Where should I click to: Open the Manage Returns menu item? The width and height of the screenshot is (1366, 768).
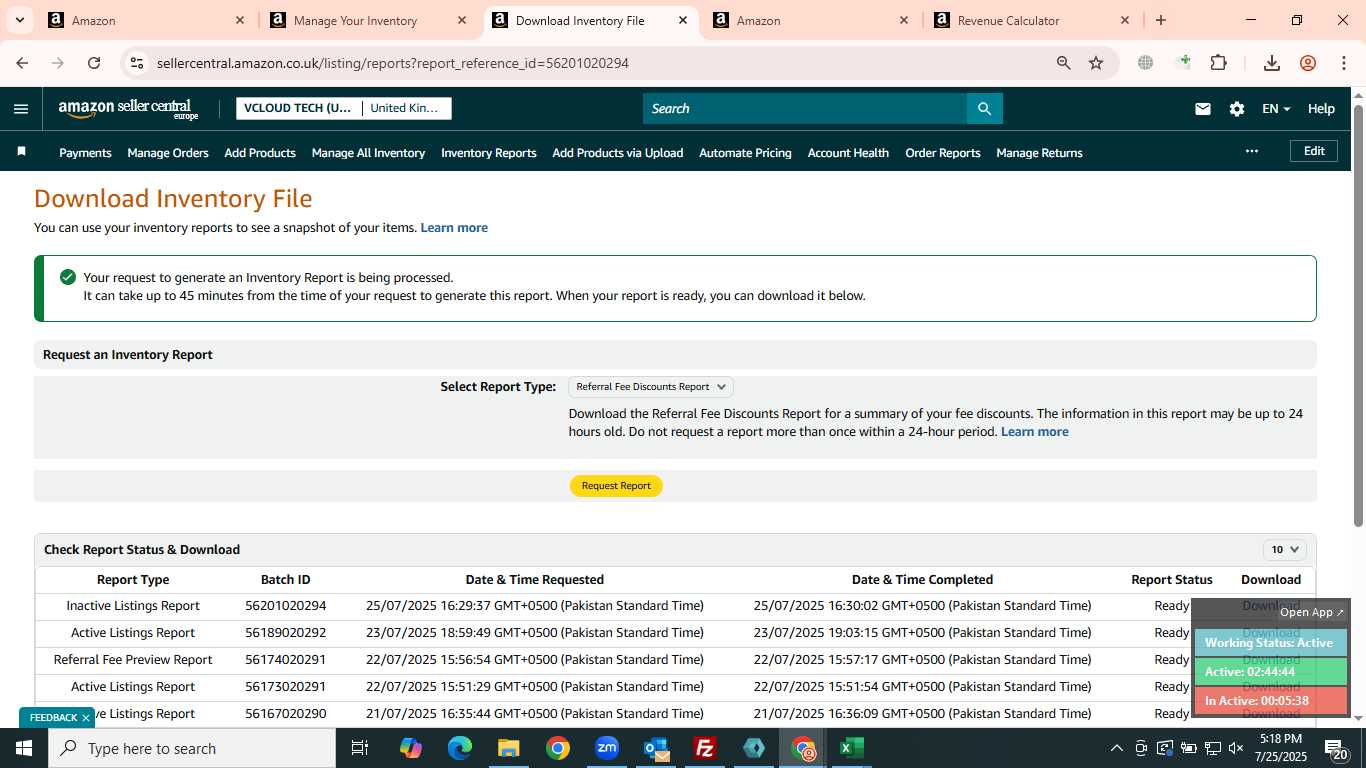(1039, 153)
